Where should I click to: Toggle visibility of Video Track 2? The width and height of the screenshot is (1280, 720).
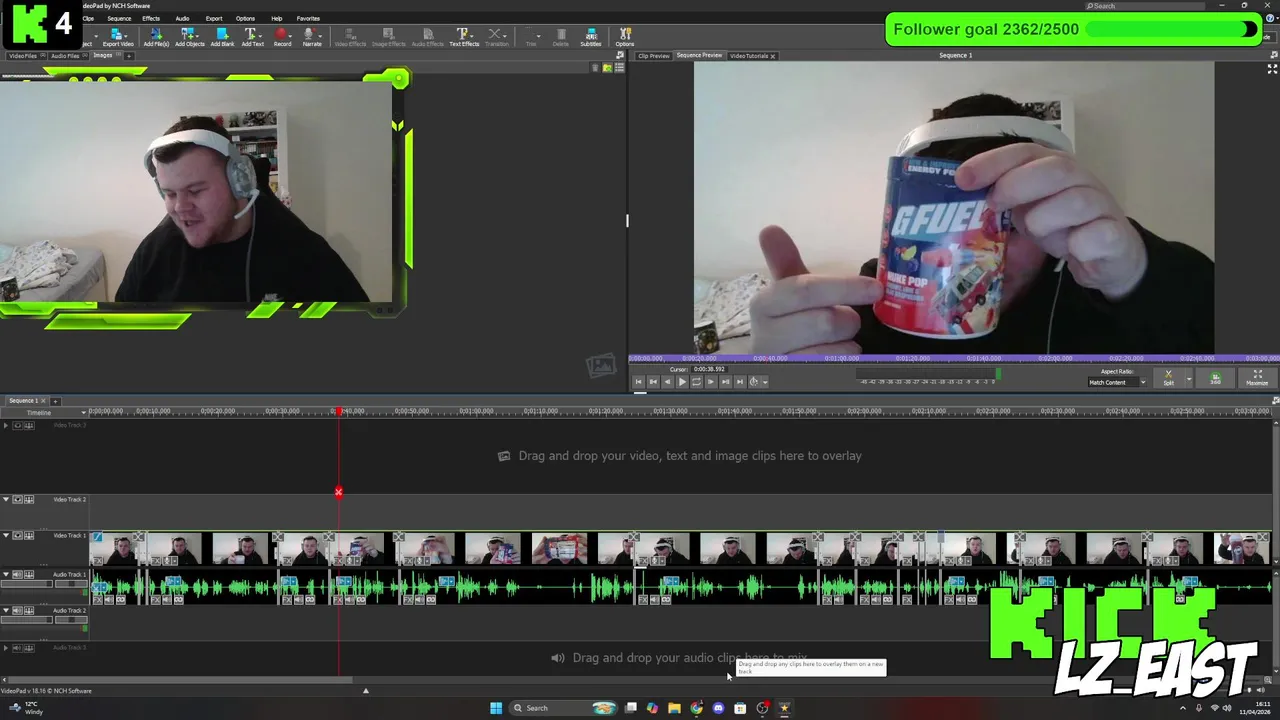click(17, 499)
